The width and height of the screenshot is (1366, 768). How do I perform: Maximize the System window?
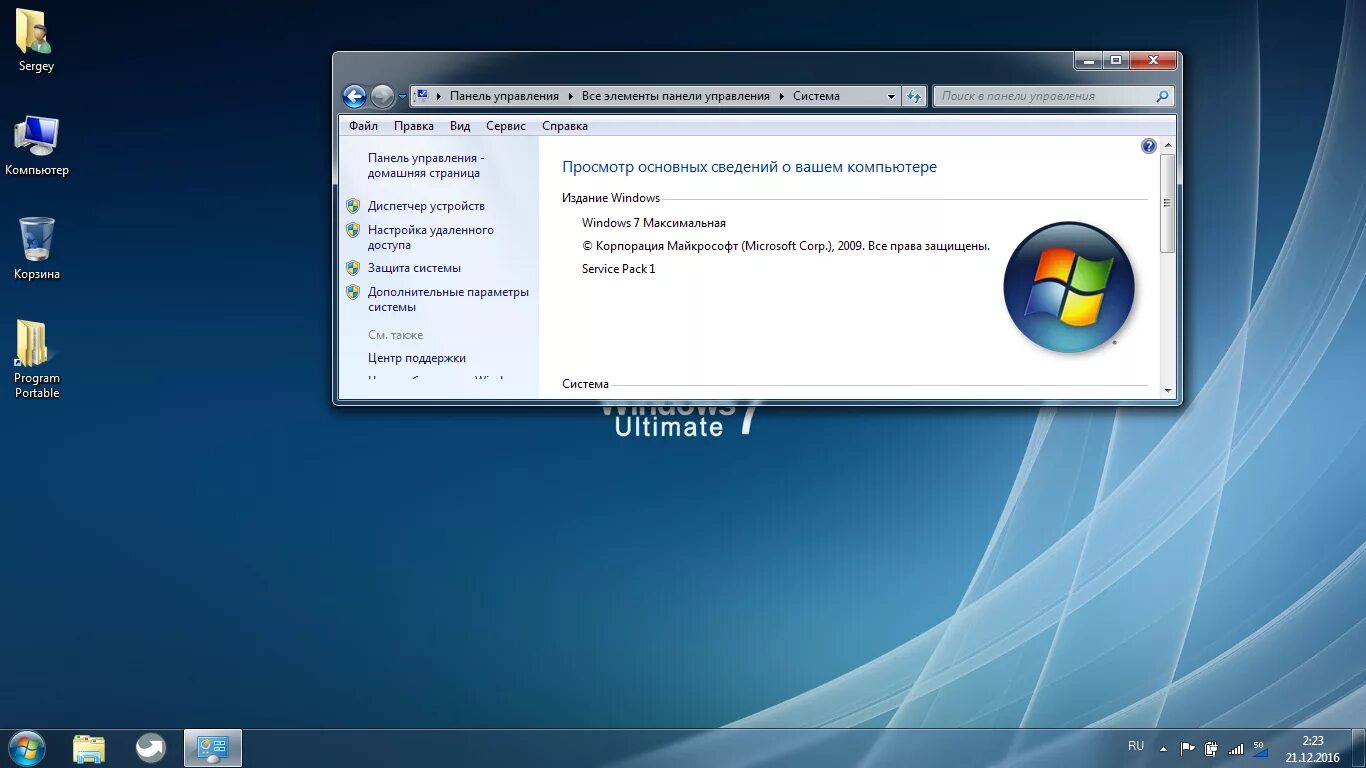click(1116, 61)
